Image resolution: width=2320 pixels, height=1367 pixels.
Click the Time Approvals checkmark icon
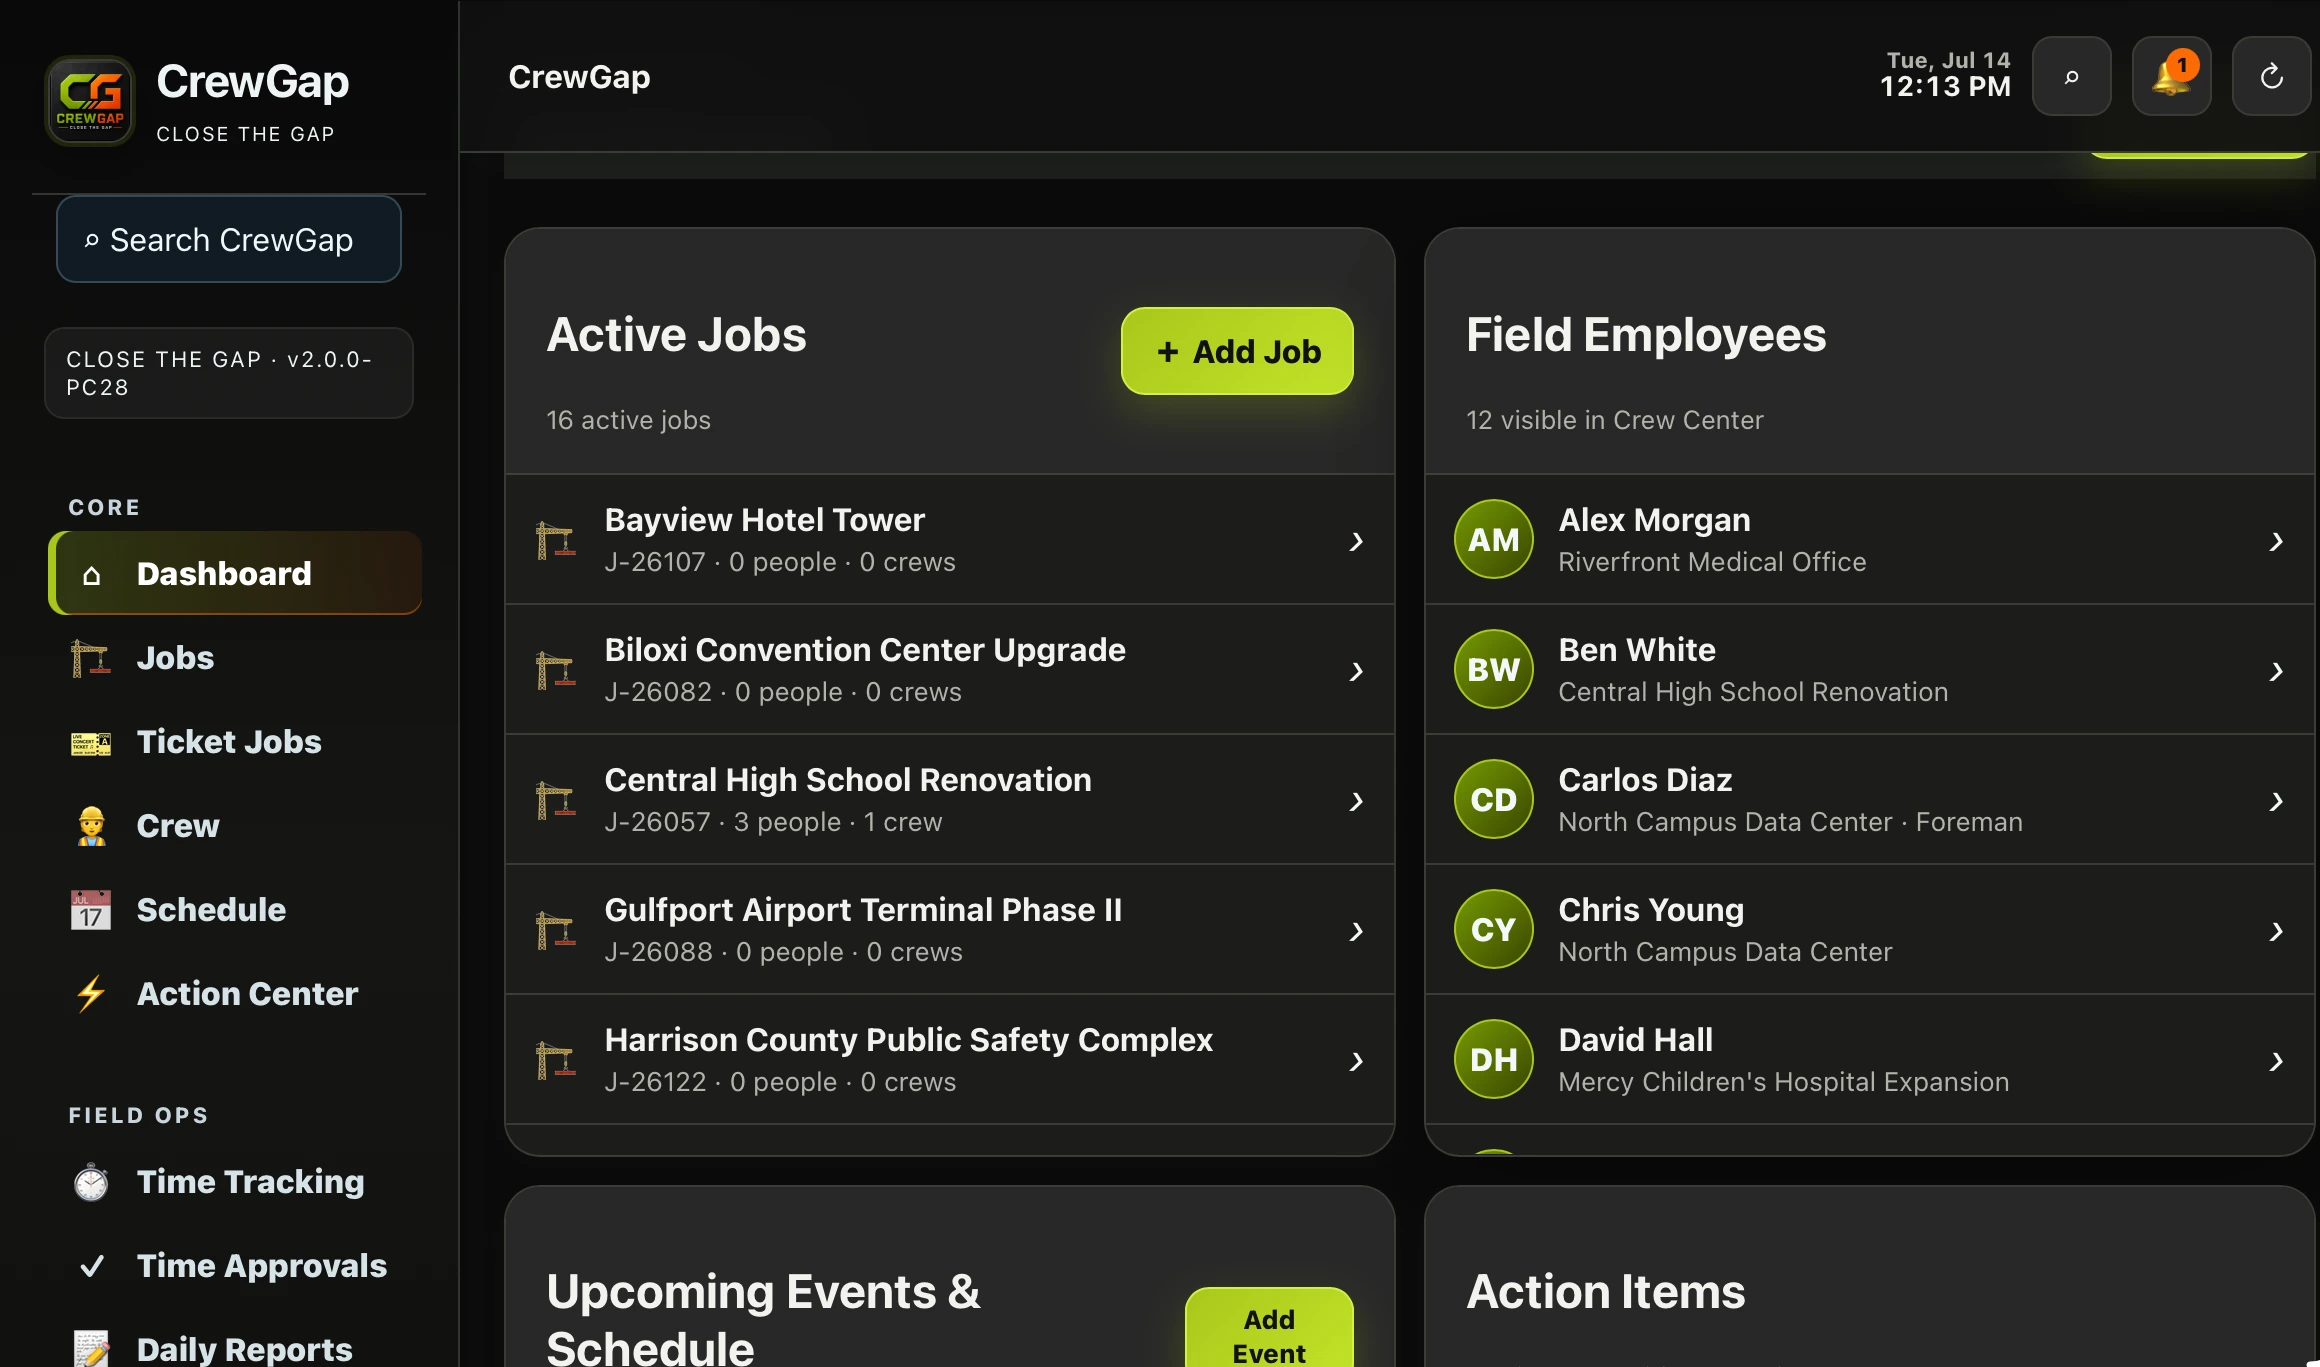(x=91, y=1266)
